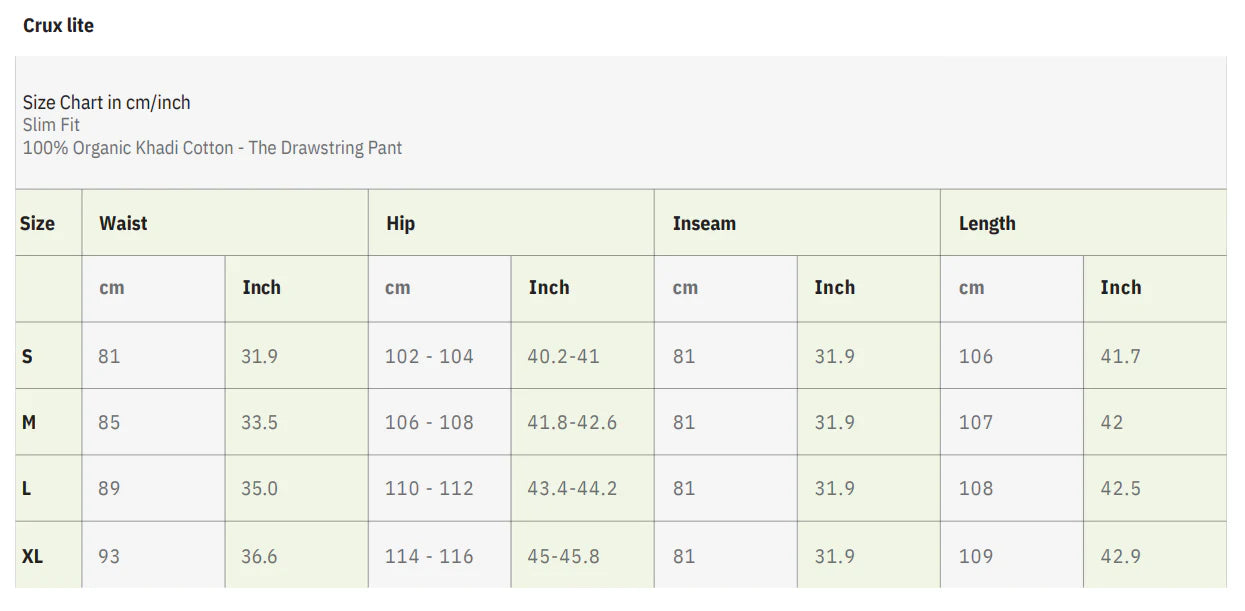The image size is (1245, 611).
Task: Click waist inch value 36.6
Action: click(259, 555)
